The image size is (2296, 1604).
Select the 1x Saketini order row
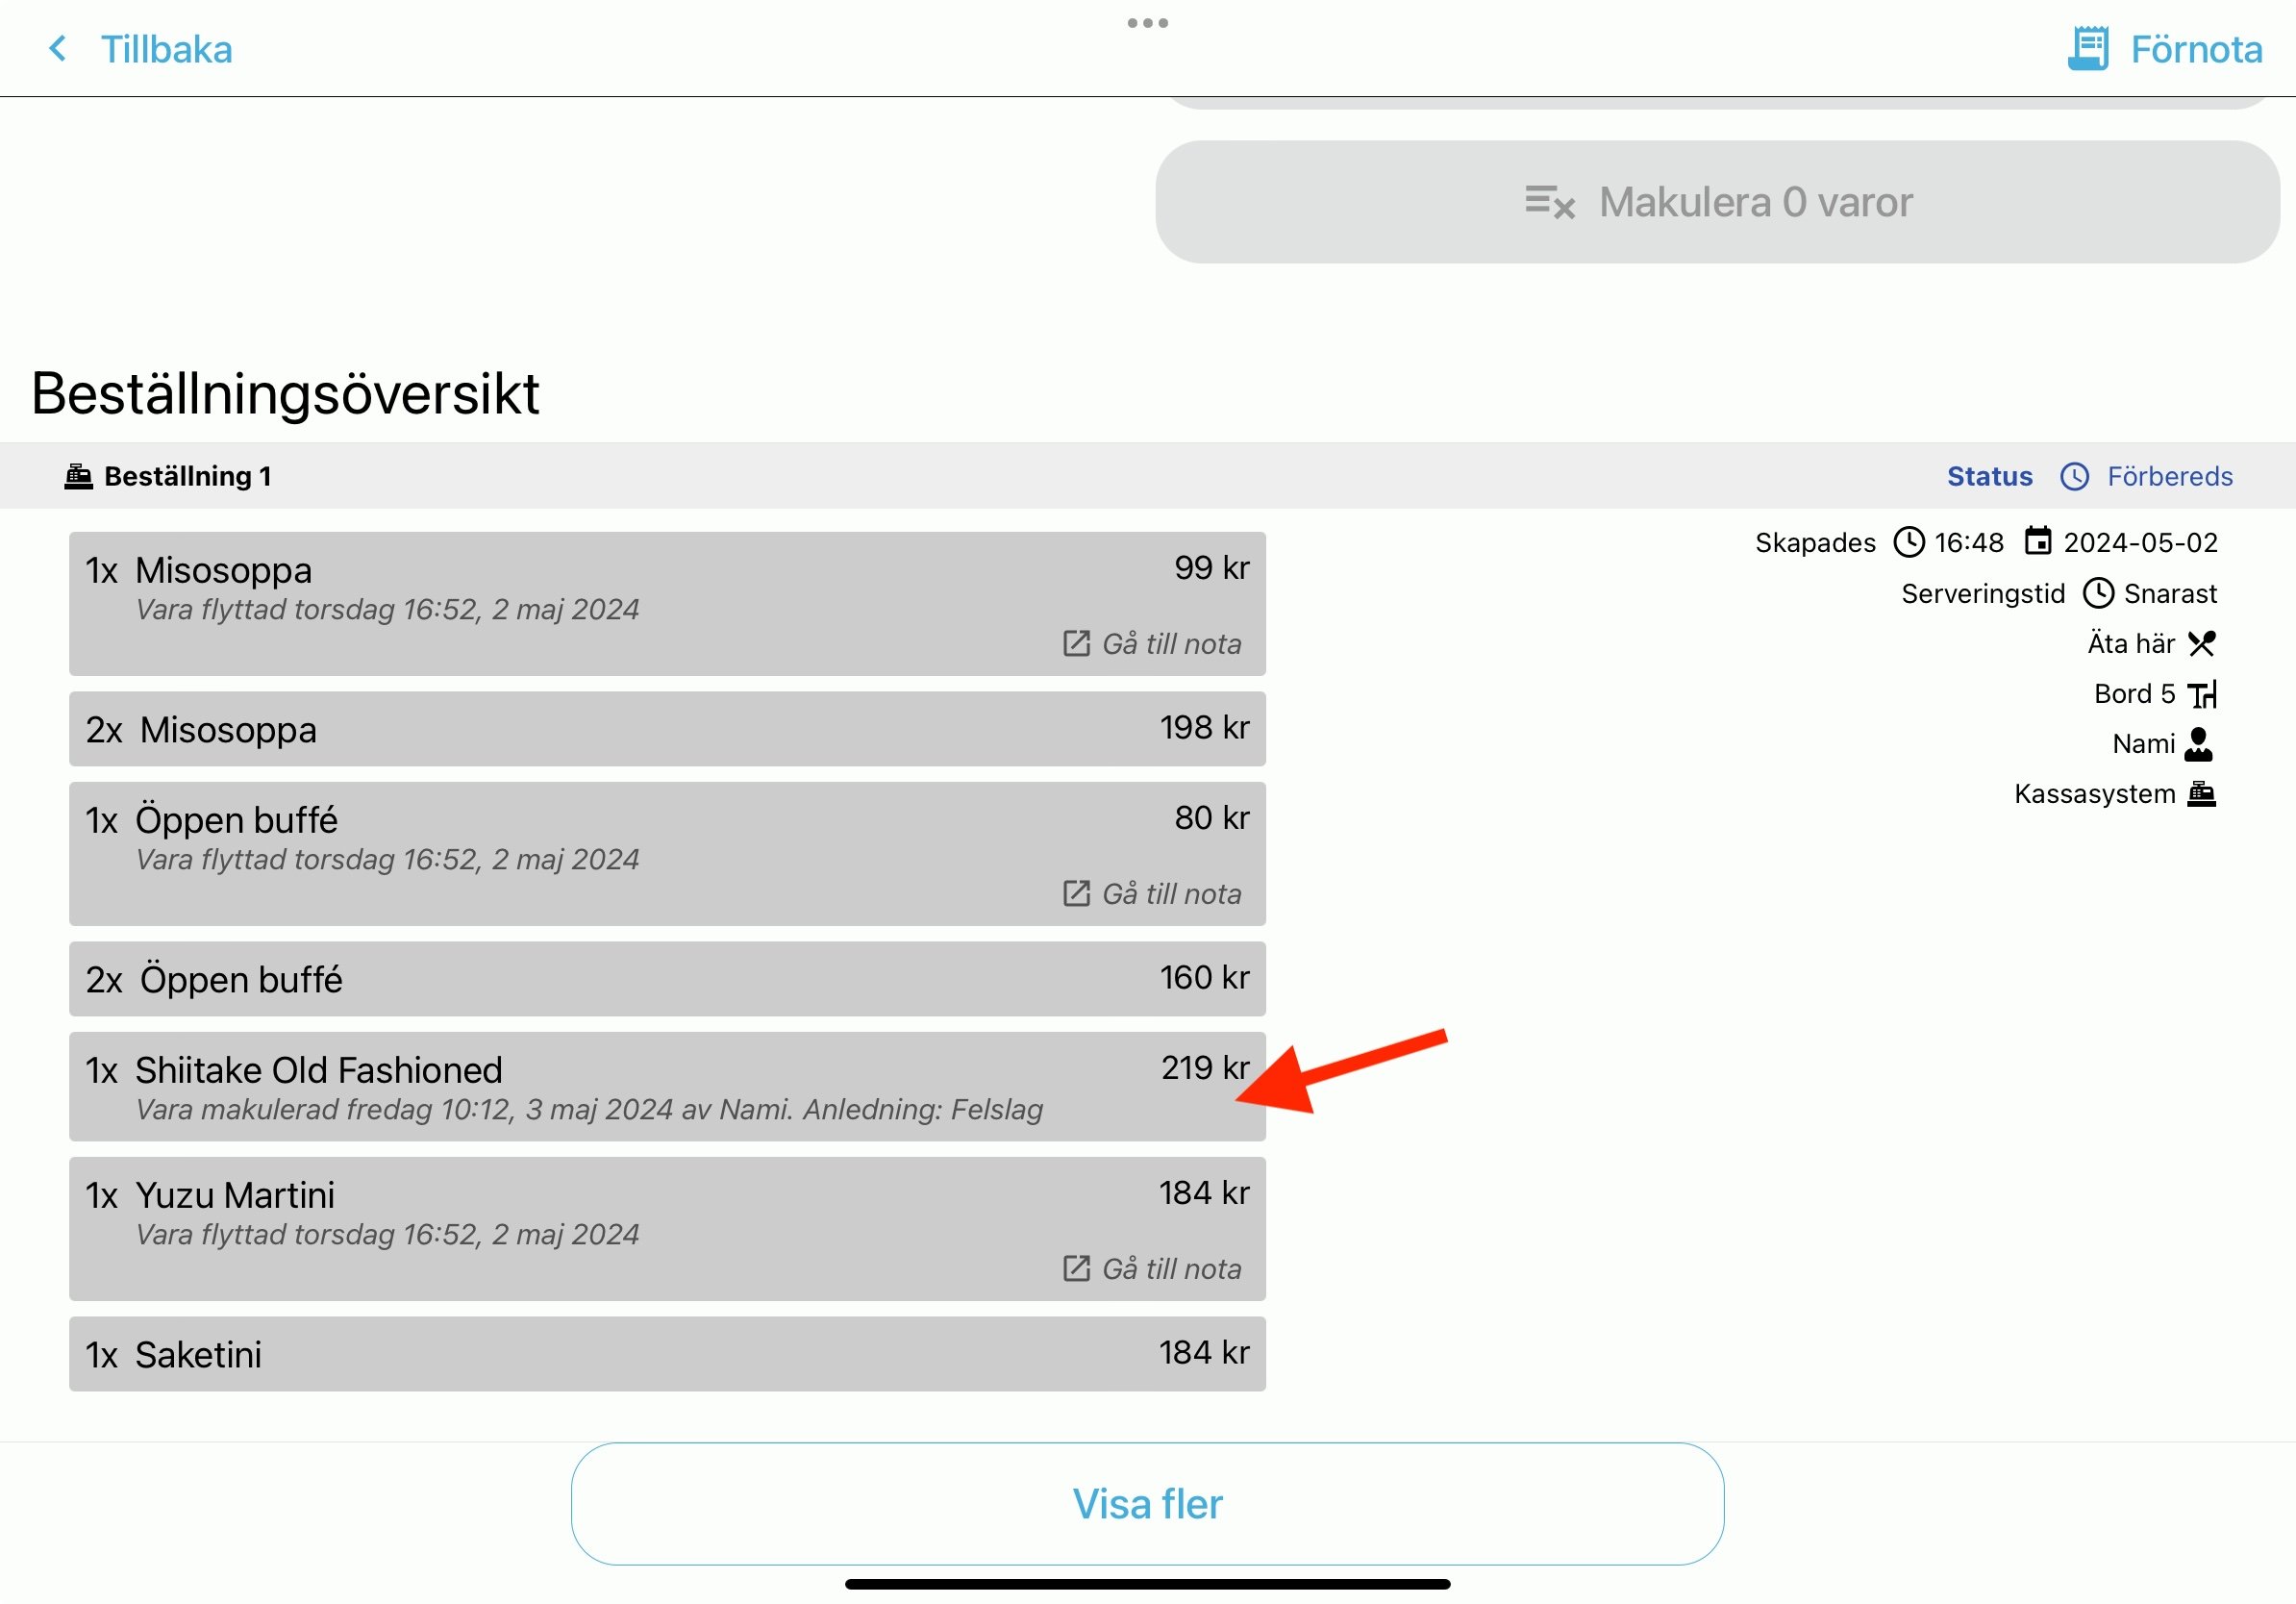(x=667, y=1354)
